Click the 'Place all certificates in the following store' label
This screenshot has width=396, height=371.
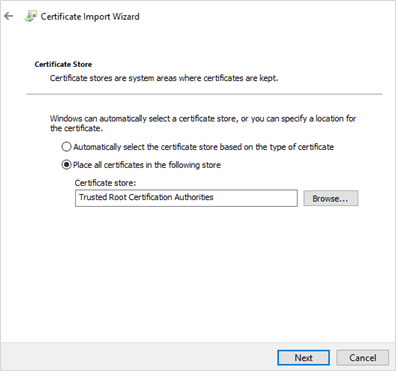pyautogui.click(x=147, y=165)
